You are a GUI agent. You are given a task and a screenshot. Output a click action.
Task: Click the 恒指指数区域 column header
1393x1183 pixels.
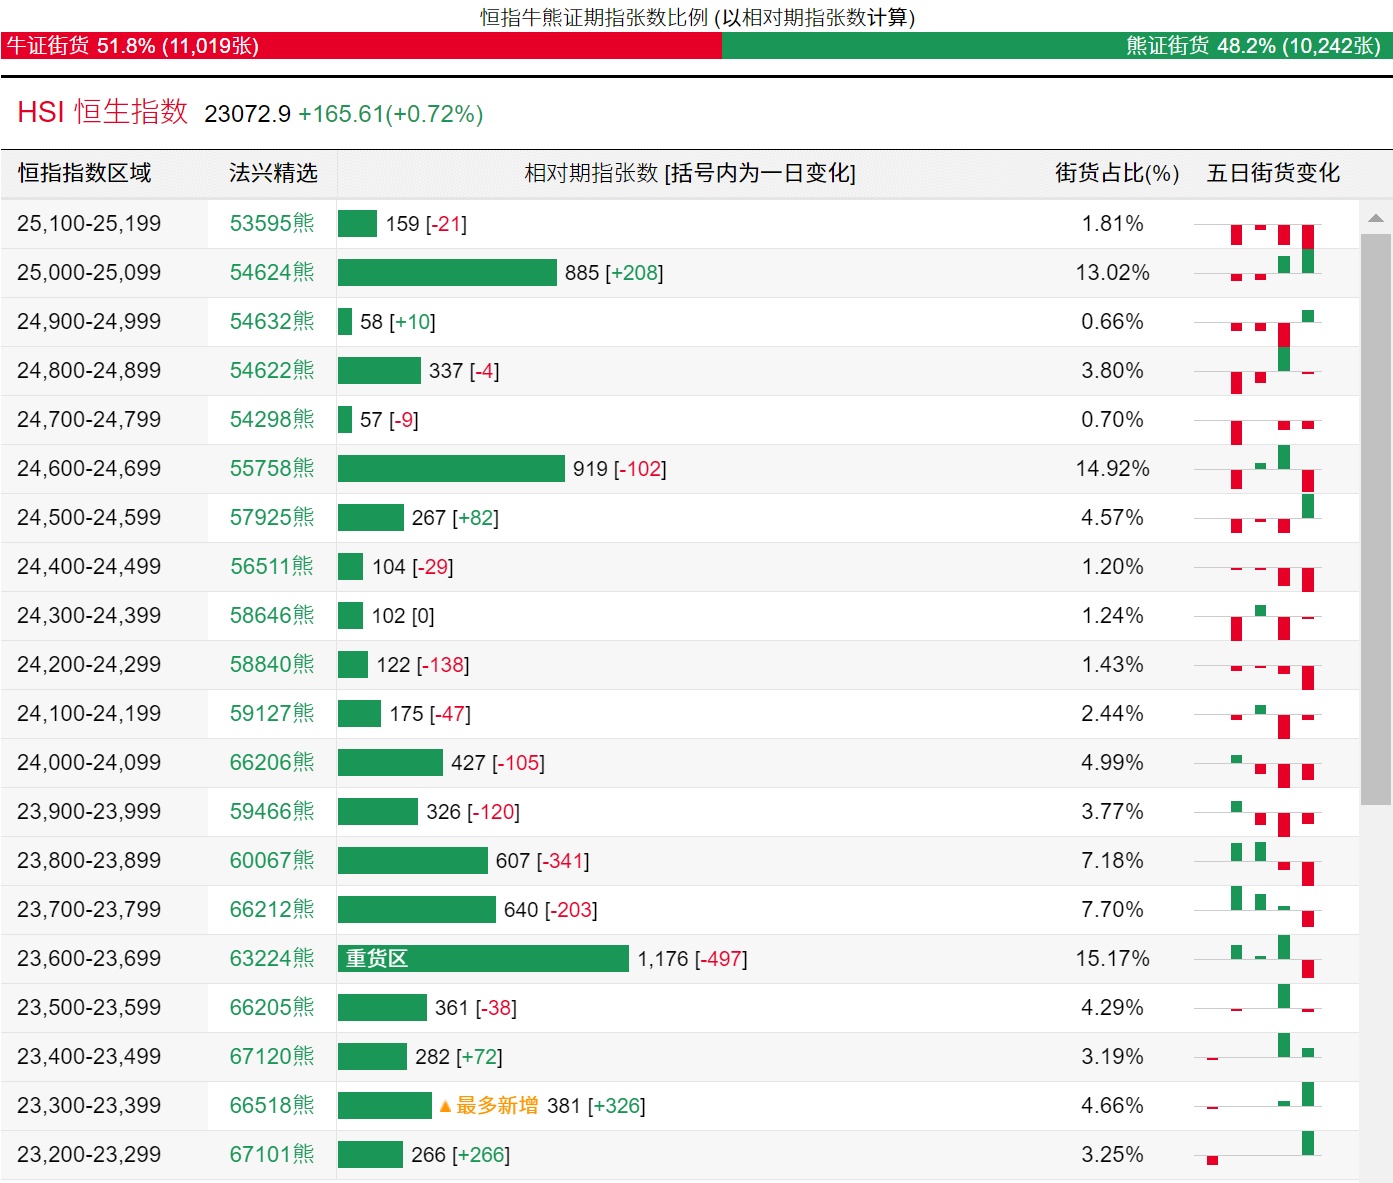[85, 173]
